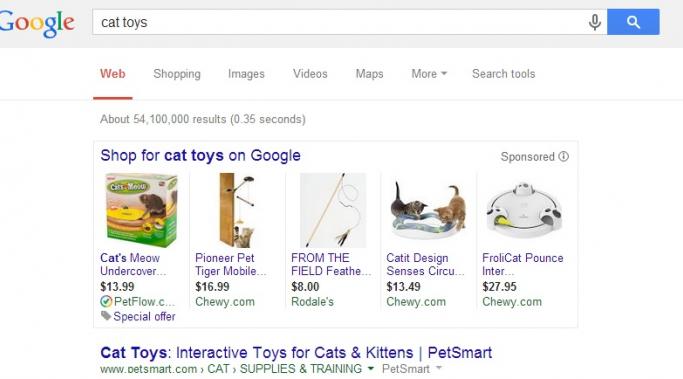Click the Sponsored info icon
The width and height of the screenshot is (683, 379).
tap(564, 156)
